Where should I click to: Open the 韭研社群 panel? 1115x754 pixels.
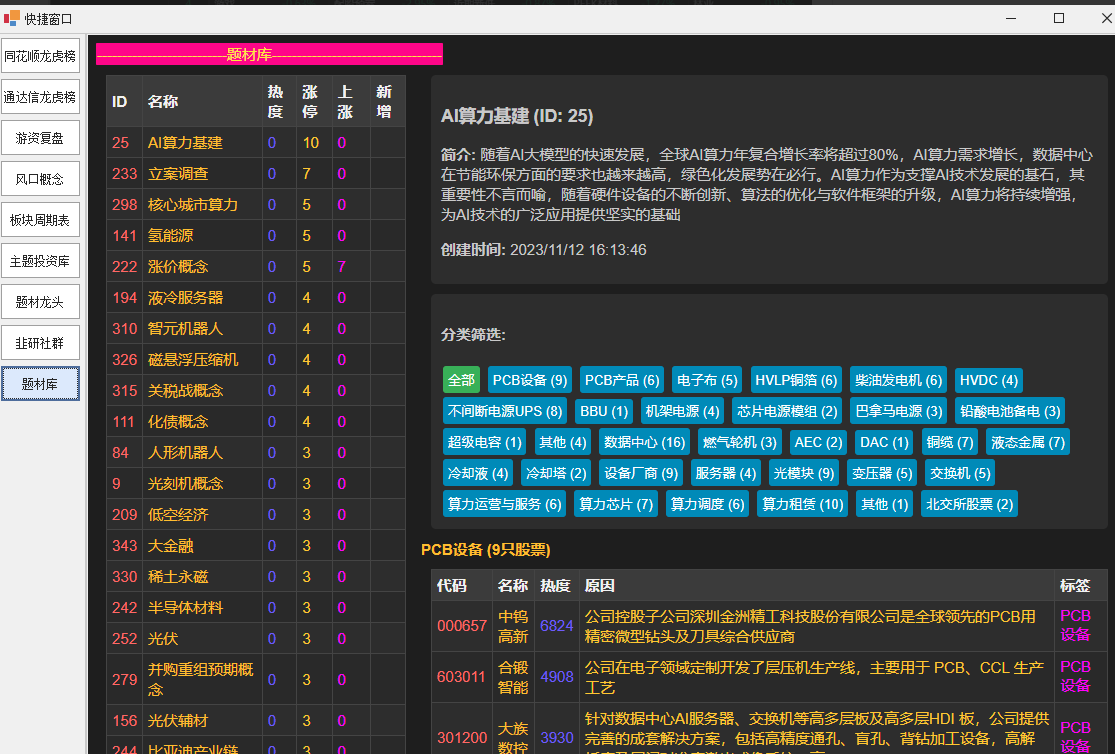40,342
